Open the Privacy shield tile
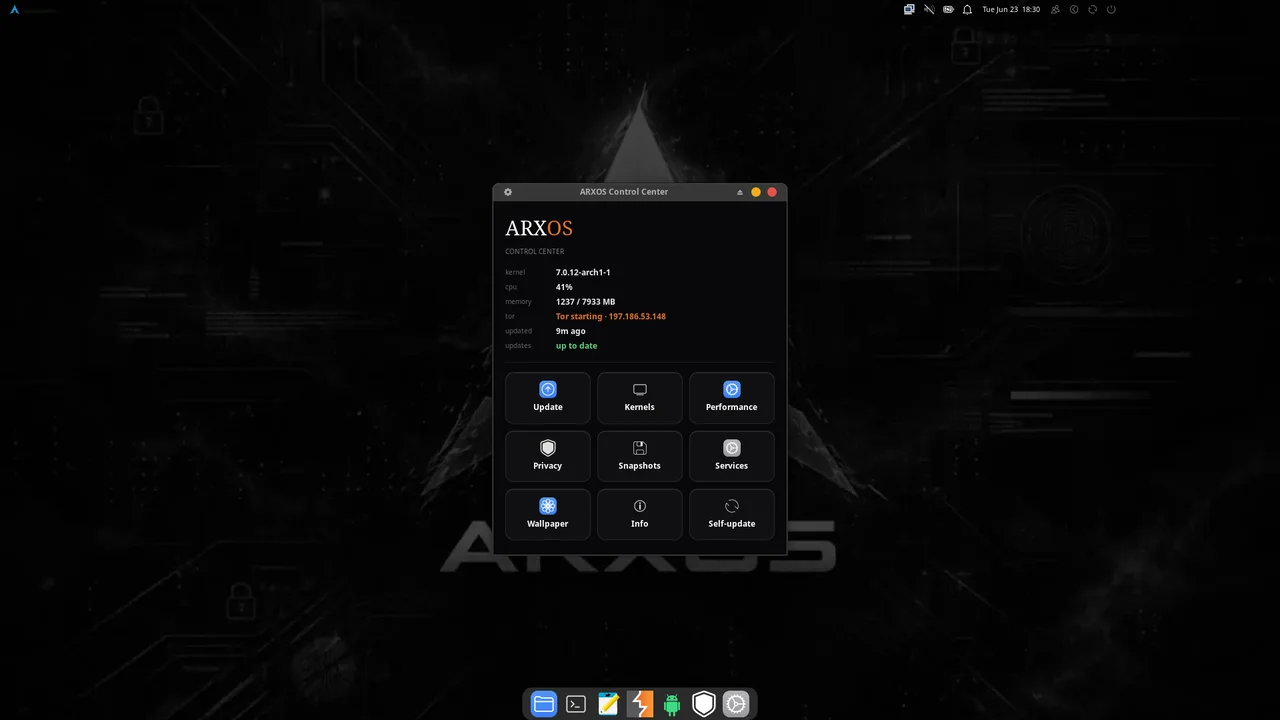1280x720 pixels. 548,456
